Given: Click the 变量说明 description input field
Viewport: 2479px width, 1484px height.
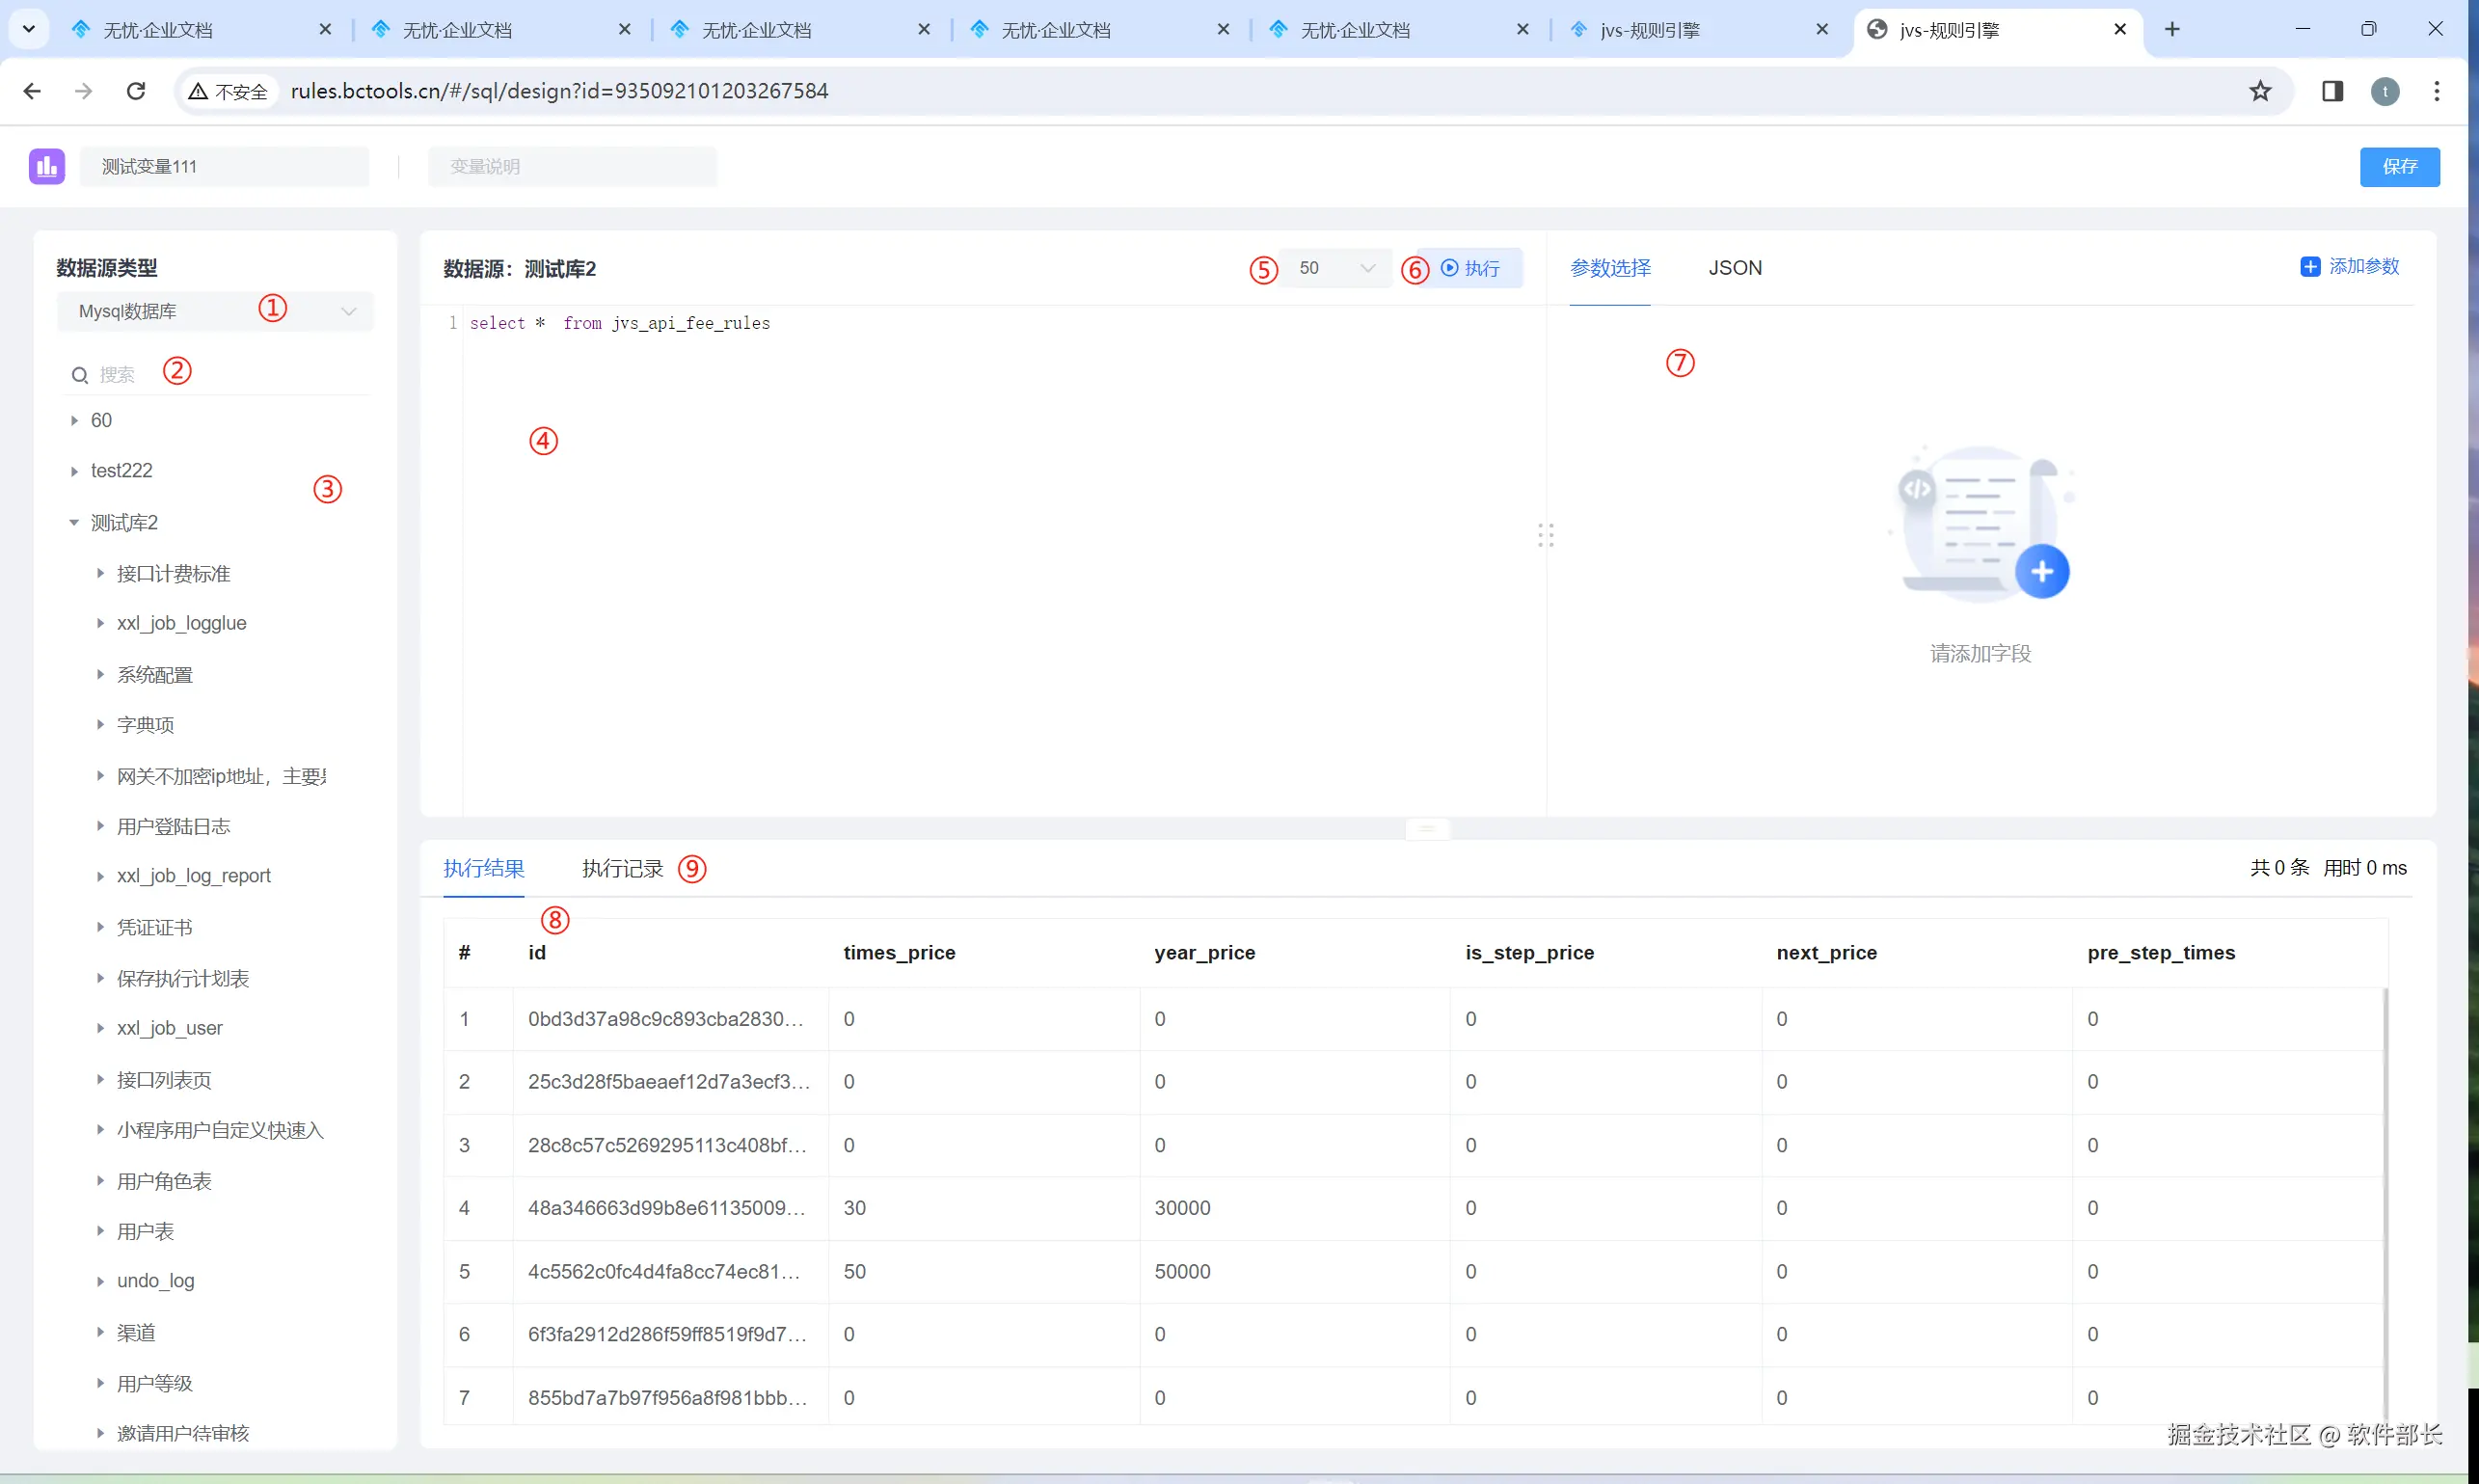Looking at the screenshot, I should [571, 166].
